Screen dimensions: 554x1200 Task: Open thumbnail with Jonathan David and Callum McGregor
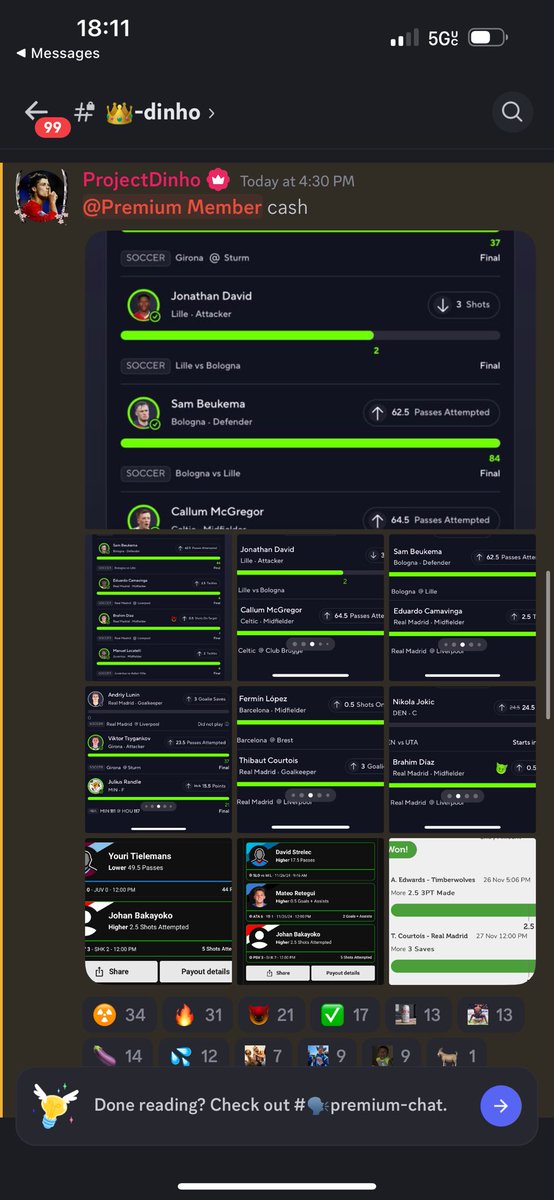[310, 607]
